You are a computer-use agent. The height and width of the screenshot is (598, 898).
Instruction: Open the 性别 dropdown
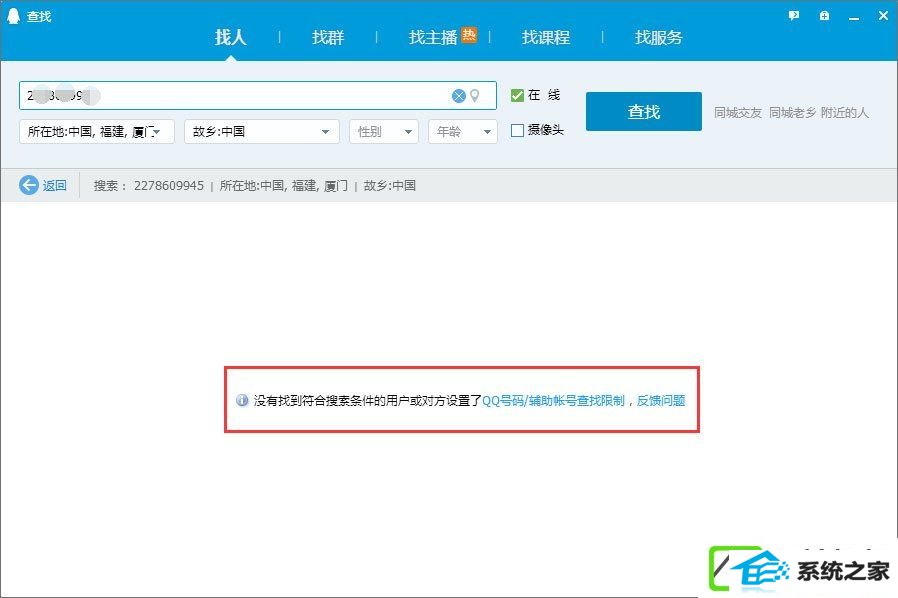click(384, 132)
